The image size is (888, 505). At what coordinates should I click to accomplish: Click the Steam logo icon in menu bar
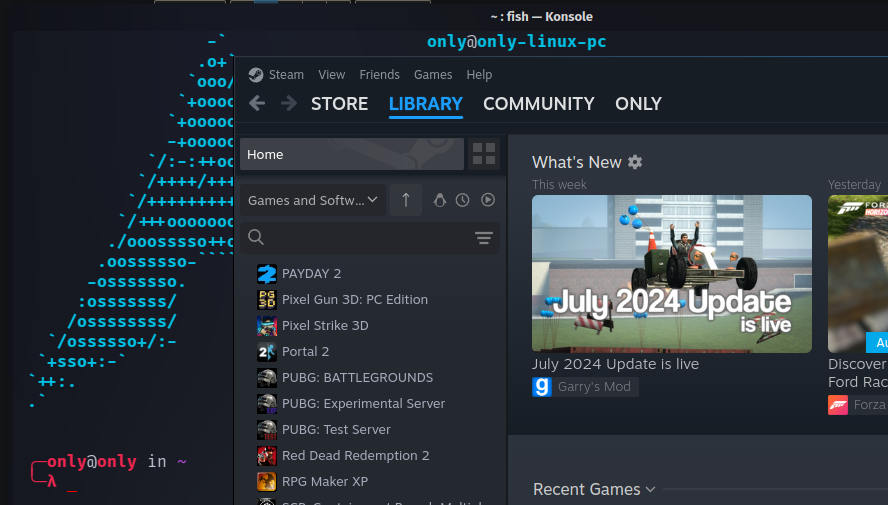point(255,75)
